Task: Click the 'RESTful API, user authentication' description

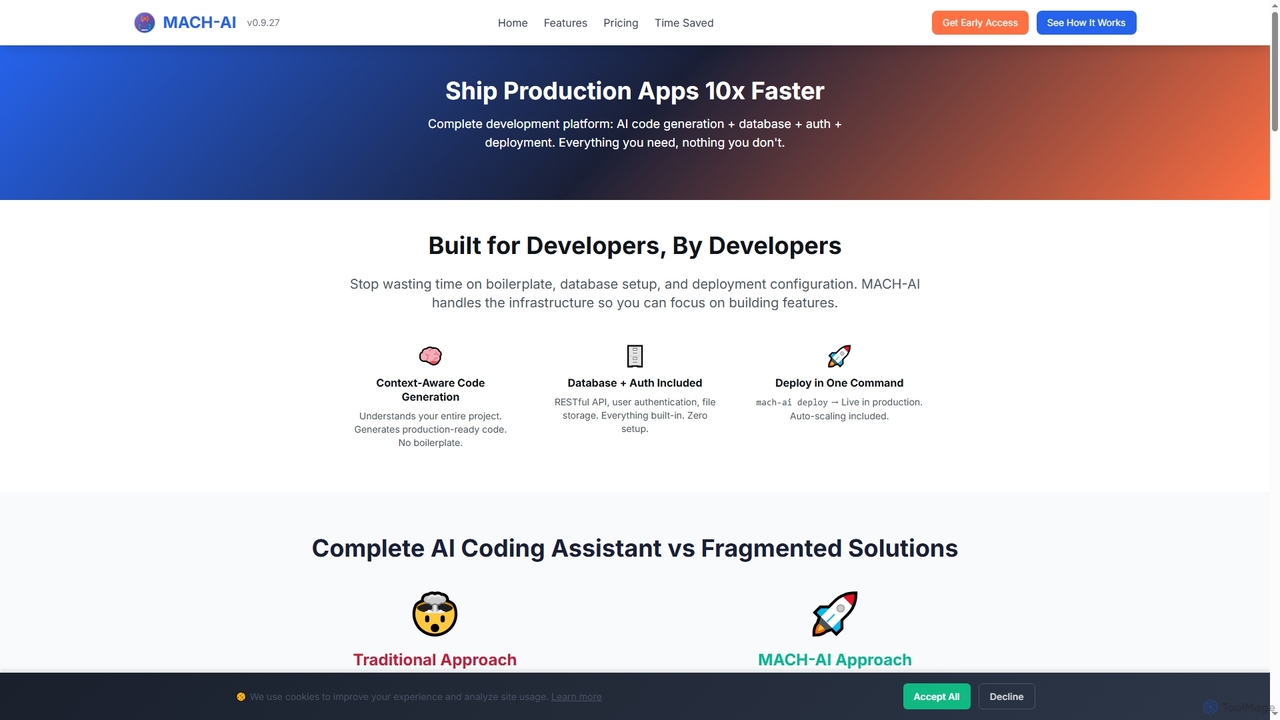Action: [635, 415]
